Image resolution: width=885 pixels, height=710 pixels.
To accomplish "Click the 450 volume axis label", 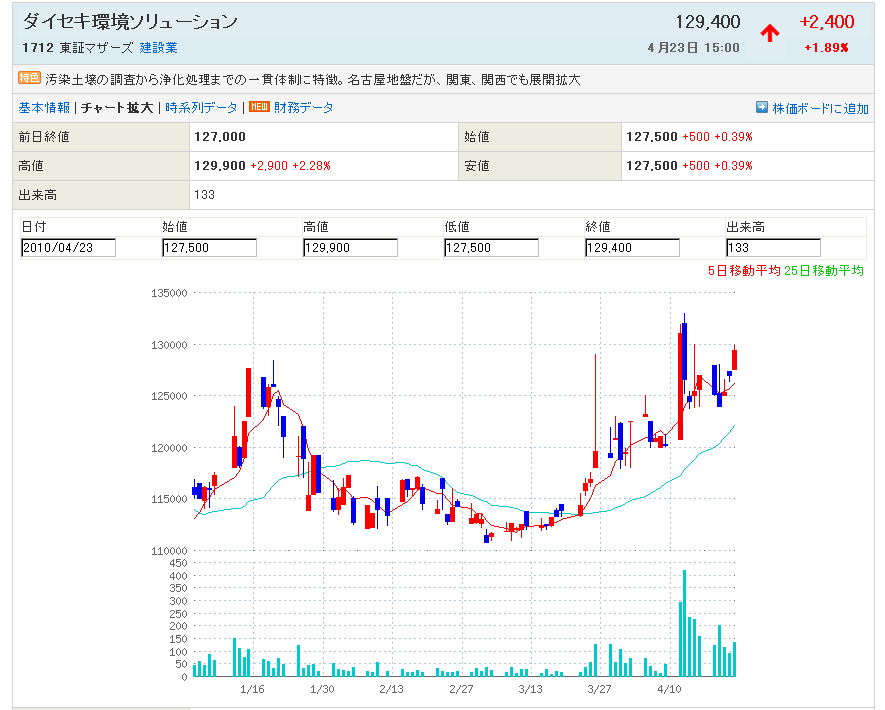I will tap(178, 563).
